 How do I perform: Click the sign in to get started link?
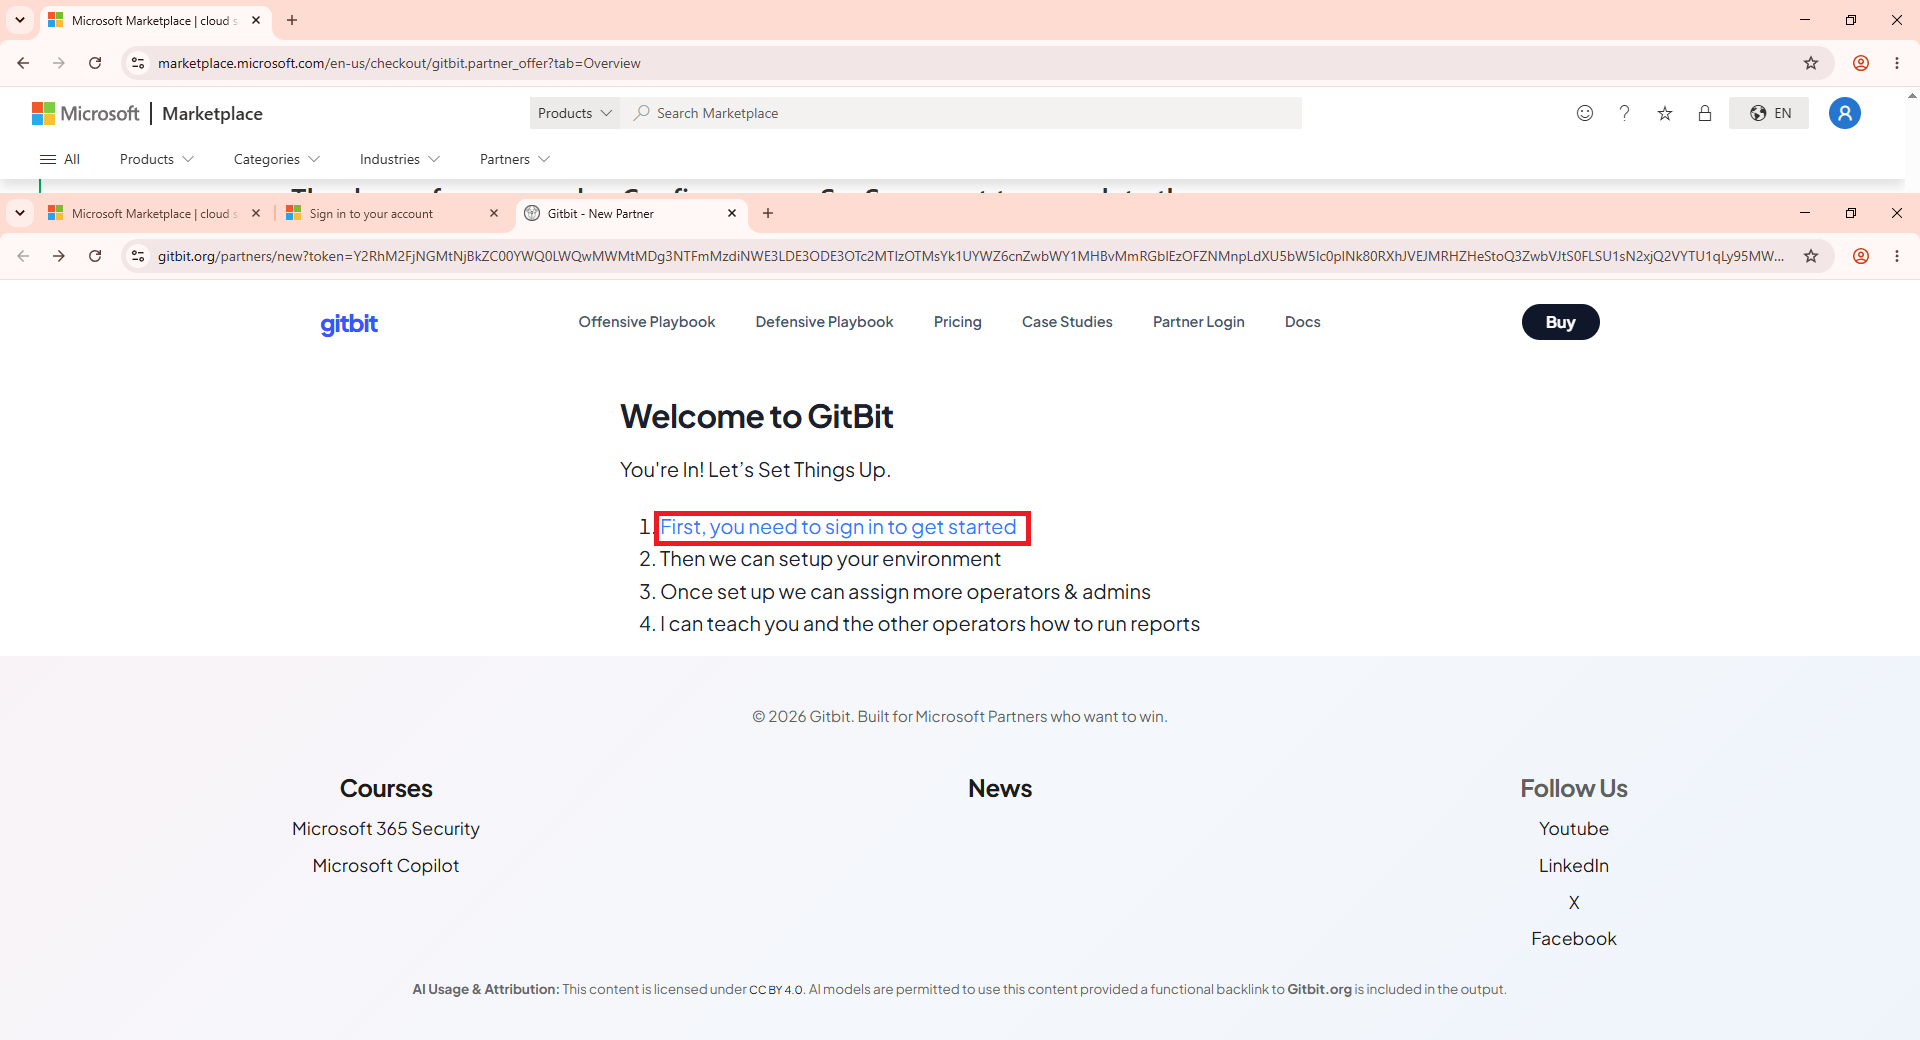click(x=838, y=527)
